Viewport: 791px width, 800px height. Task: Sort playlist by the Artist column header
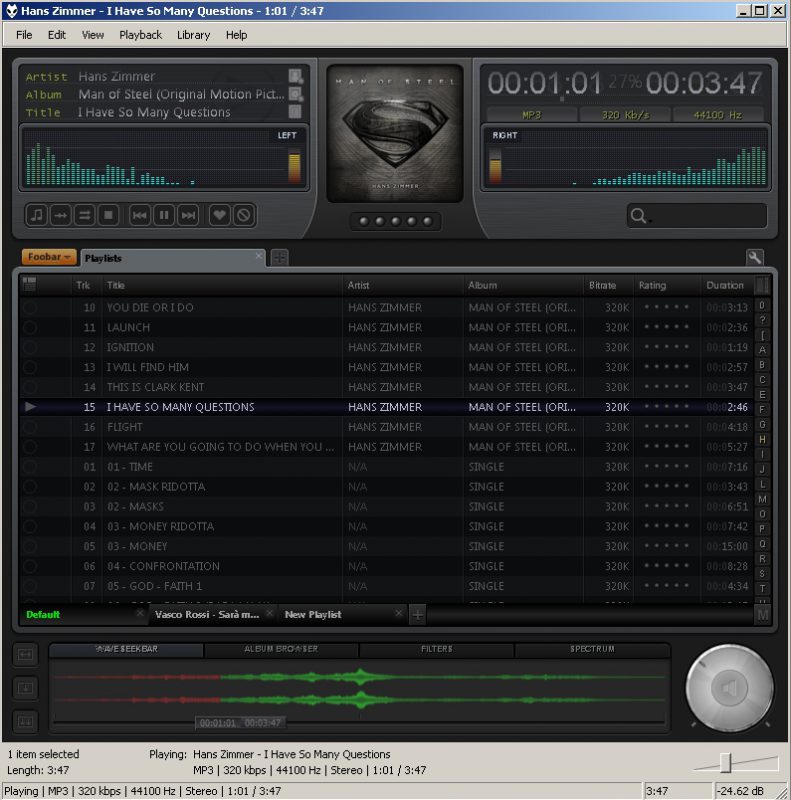403,285
